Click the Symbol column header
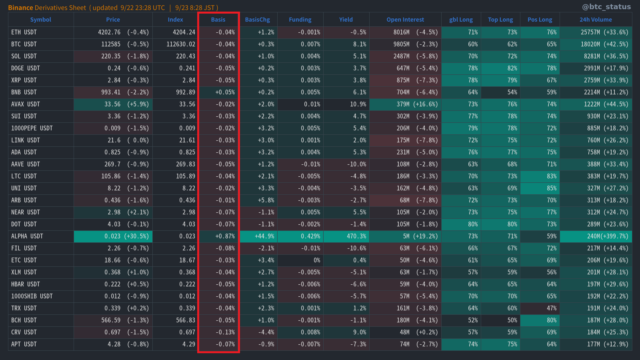640x360 pixels. click(40, 20)
